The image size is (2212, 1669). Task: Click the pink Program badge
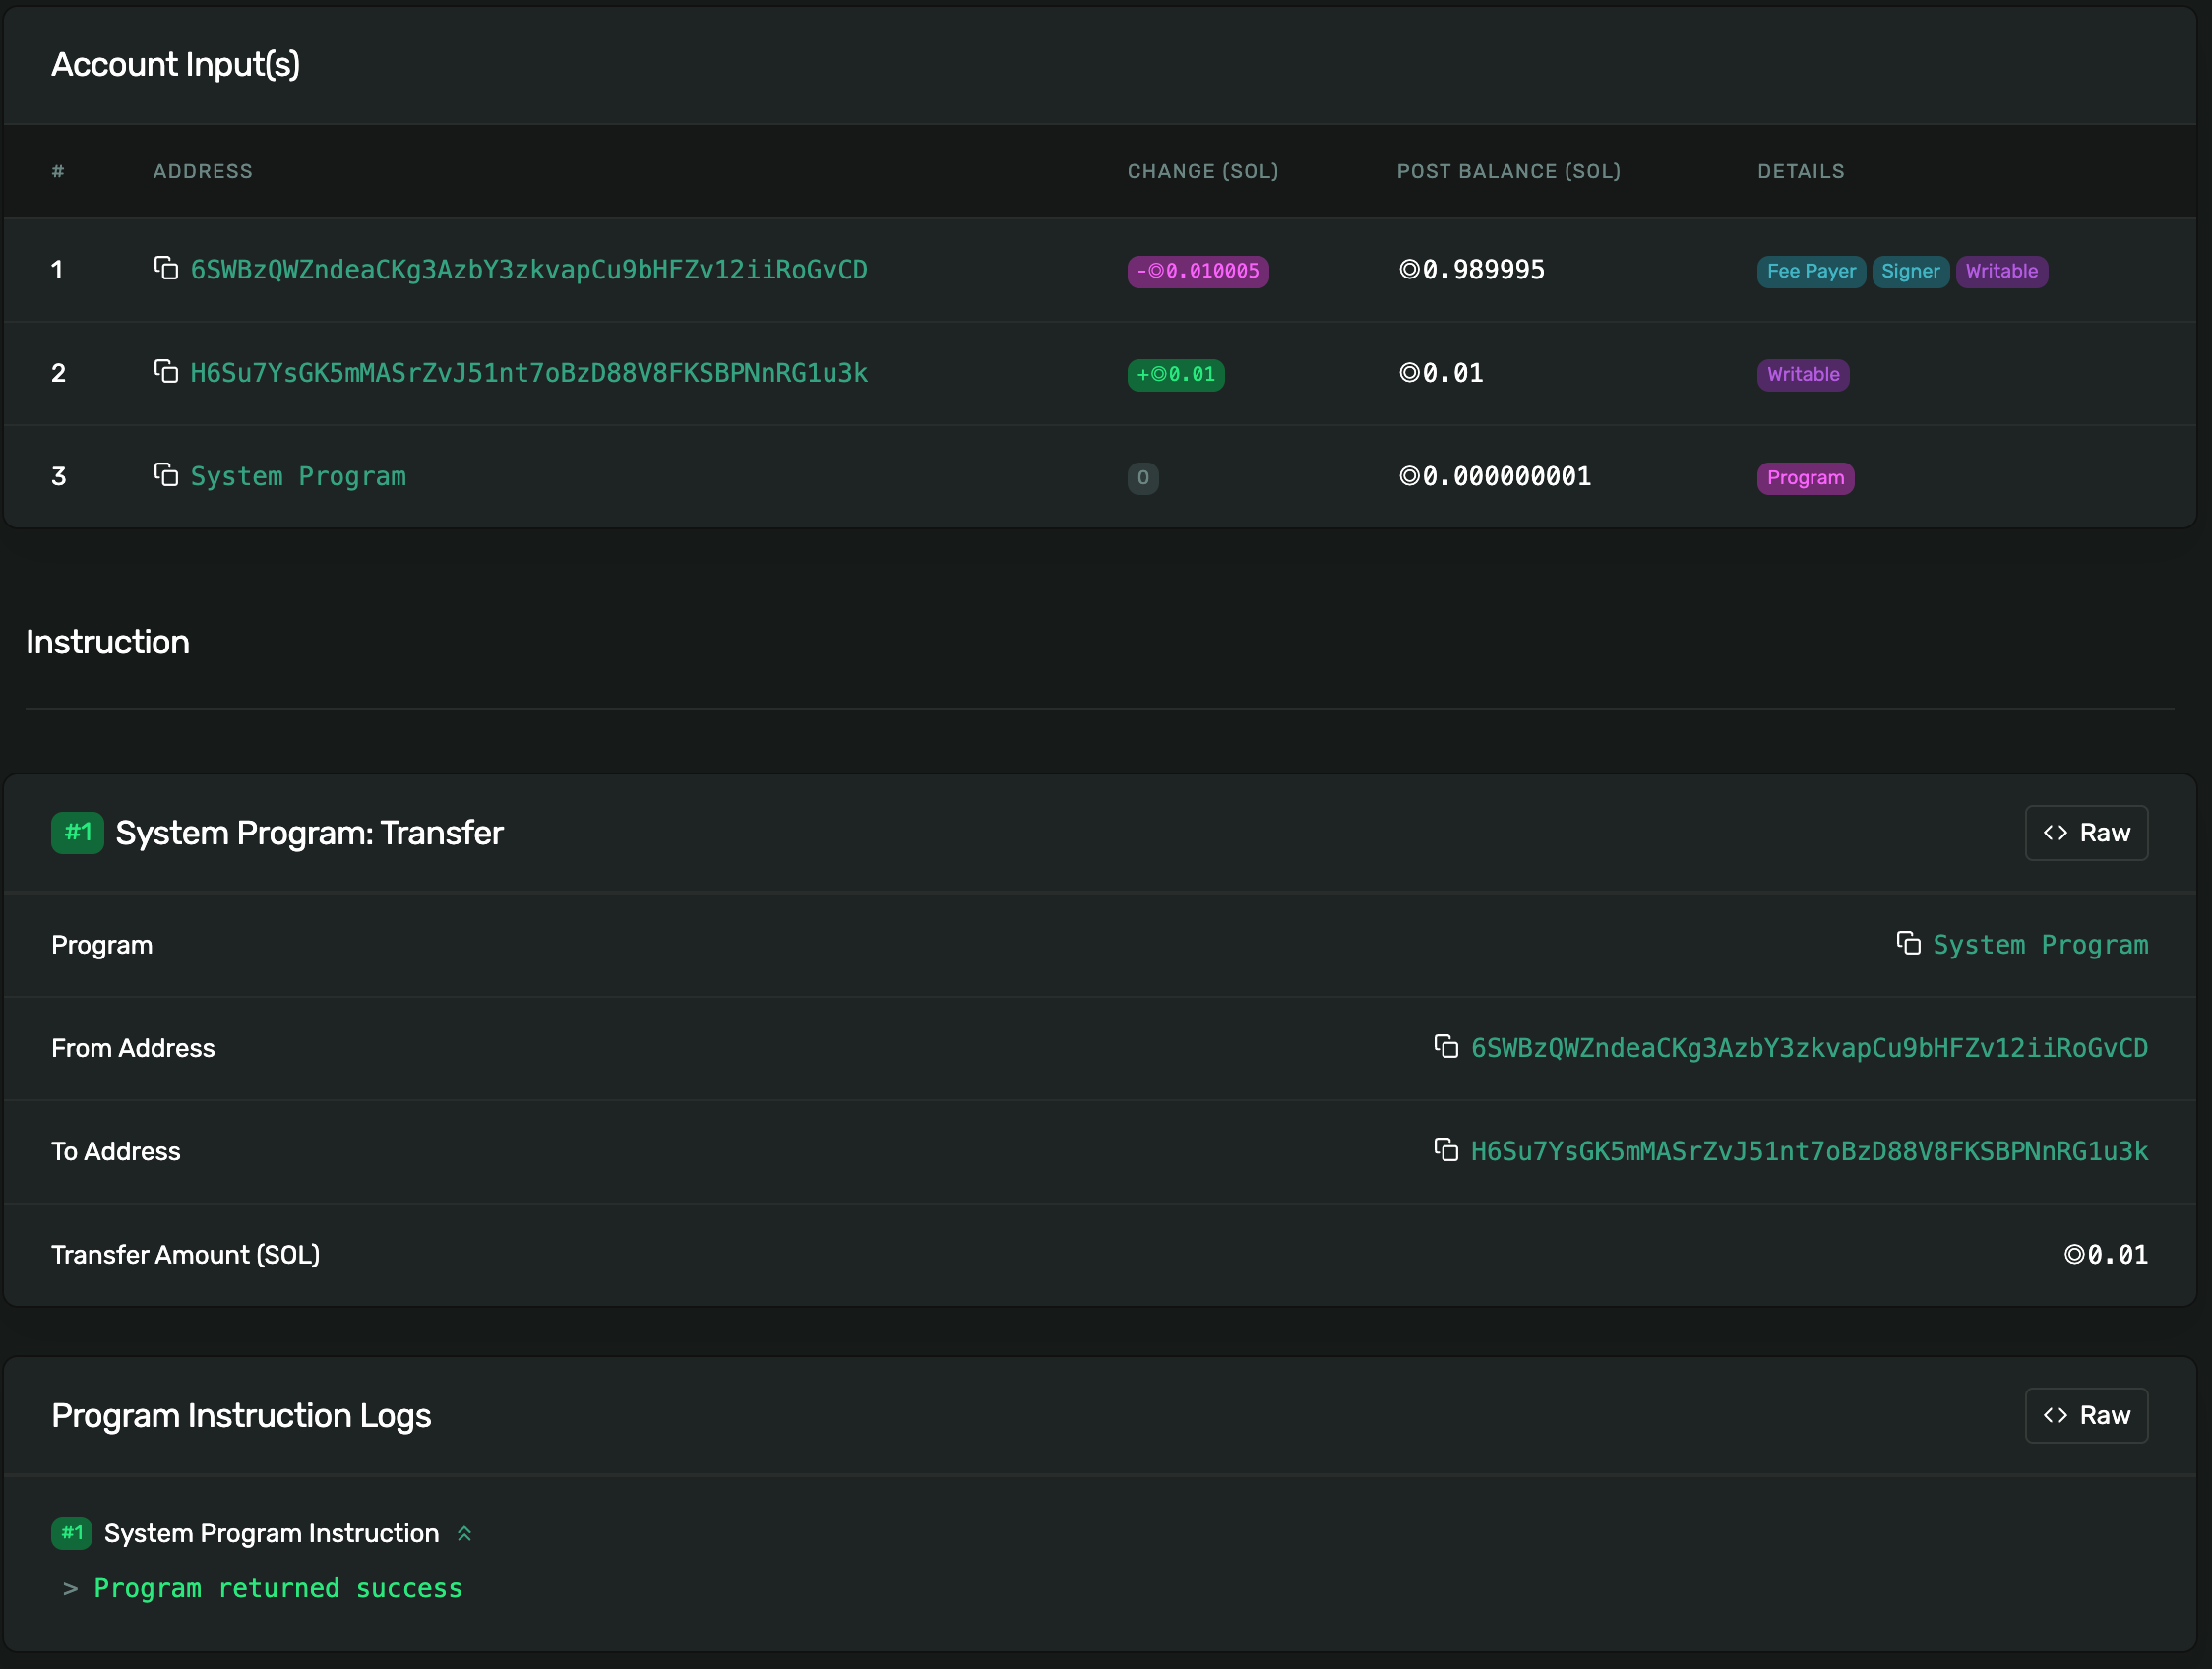tap(1805, 477)
